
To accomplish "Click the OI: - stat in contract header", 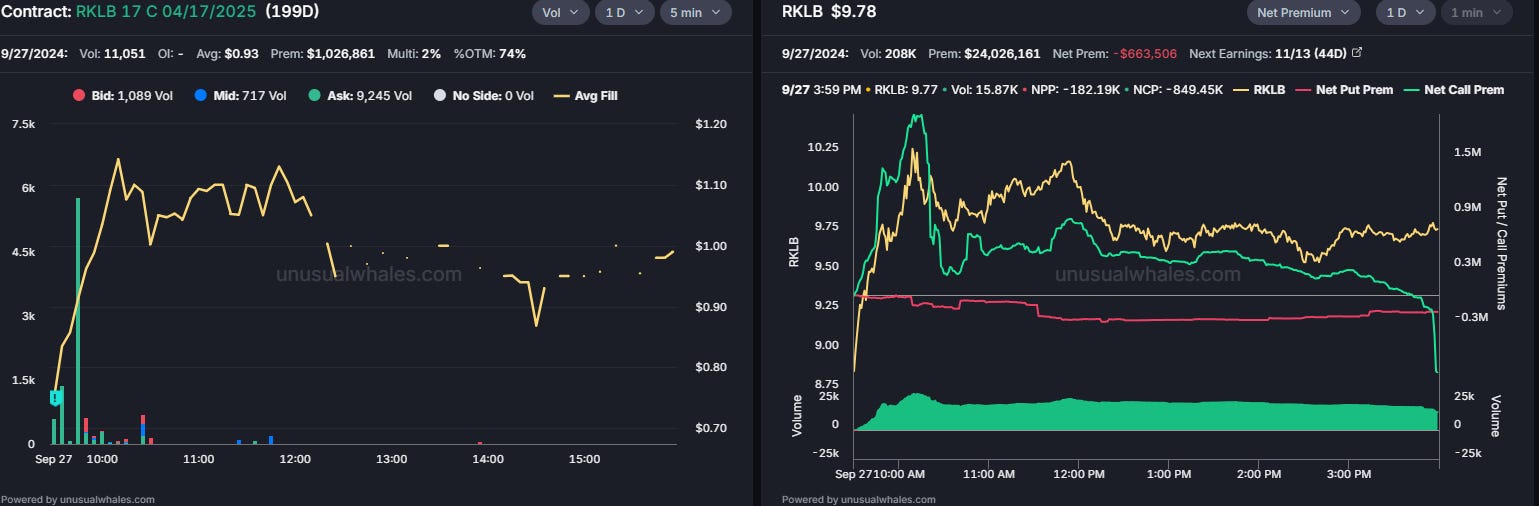I will point(170,53).
